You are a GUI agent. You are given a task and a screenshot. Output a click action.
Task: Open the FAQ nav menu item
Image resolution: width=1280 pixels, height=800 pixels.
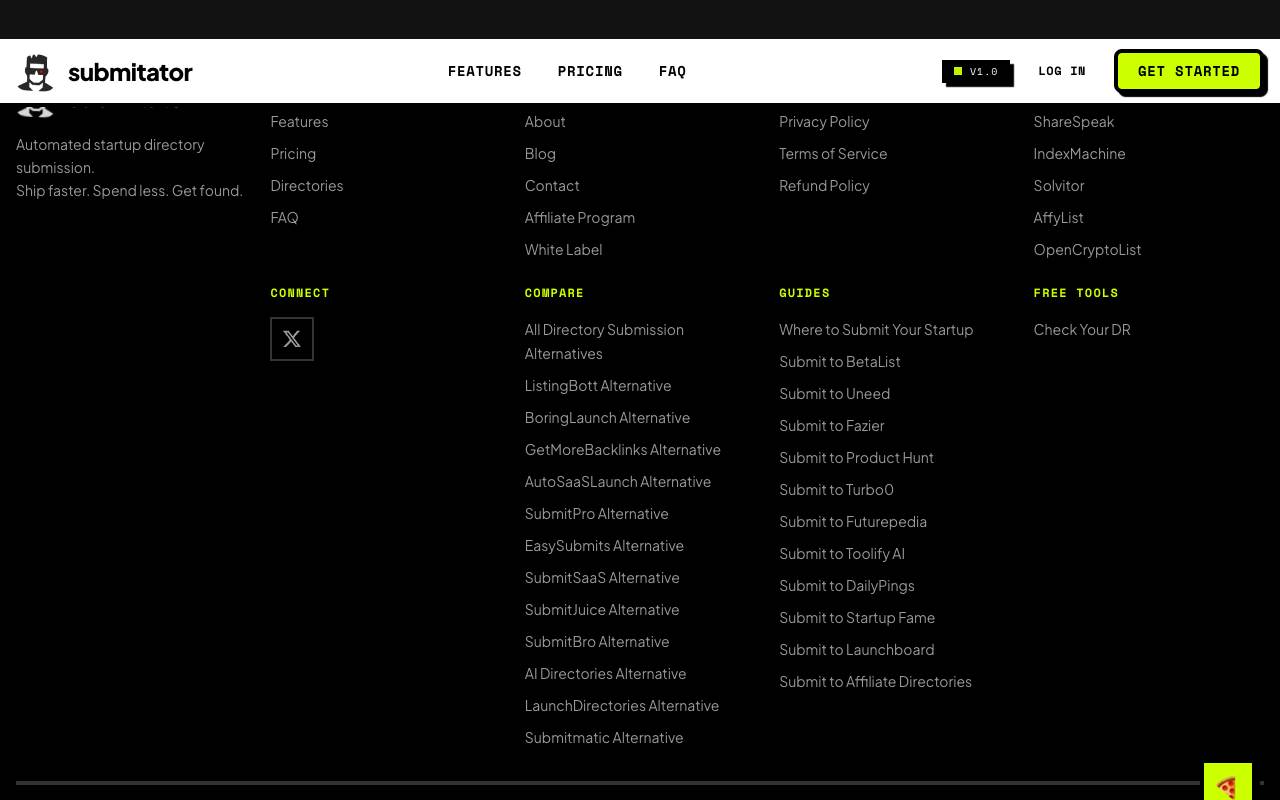pyautogui.click(x=673, y=71)
